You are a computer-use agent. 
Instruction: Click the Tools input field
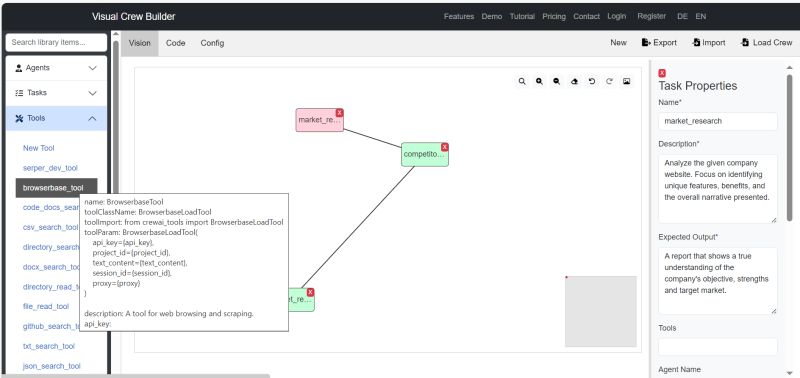click(718, 347)
